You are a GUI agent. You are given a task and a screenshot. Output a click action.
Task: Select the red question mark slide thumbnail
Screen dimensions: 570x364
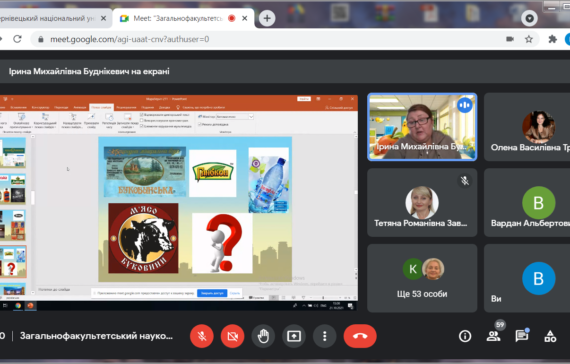[13, 261]
